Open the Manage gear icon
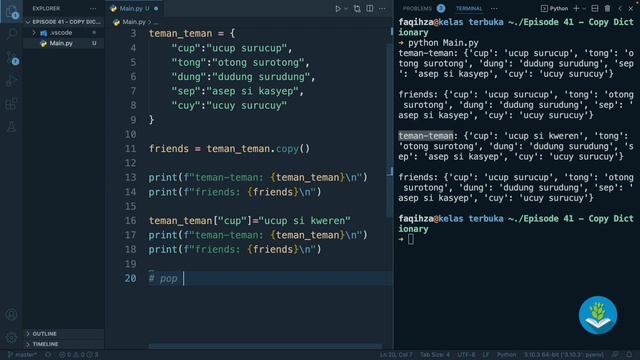This screenshot has height=360, width=640. [x=11, y=338]
